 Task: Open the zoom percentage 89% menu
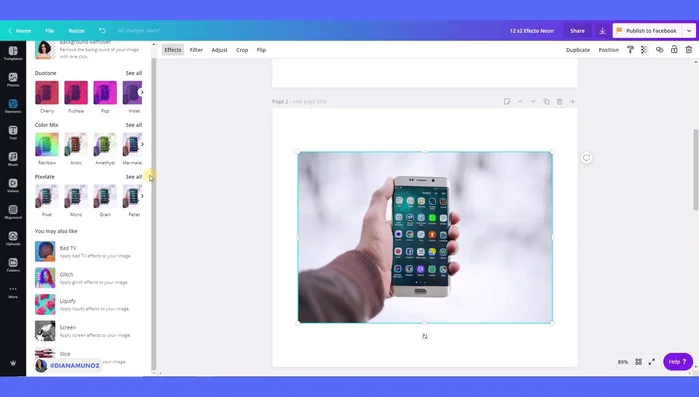coord(623,362)
